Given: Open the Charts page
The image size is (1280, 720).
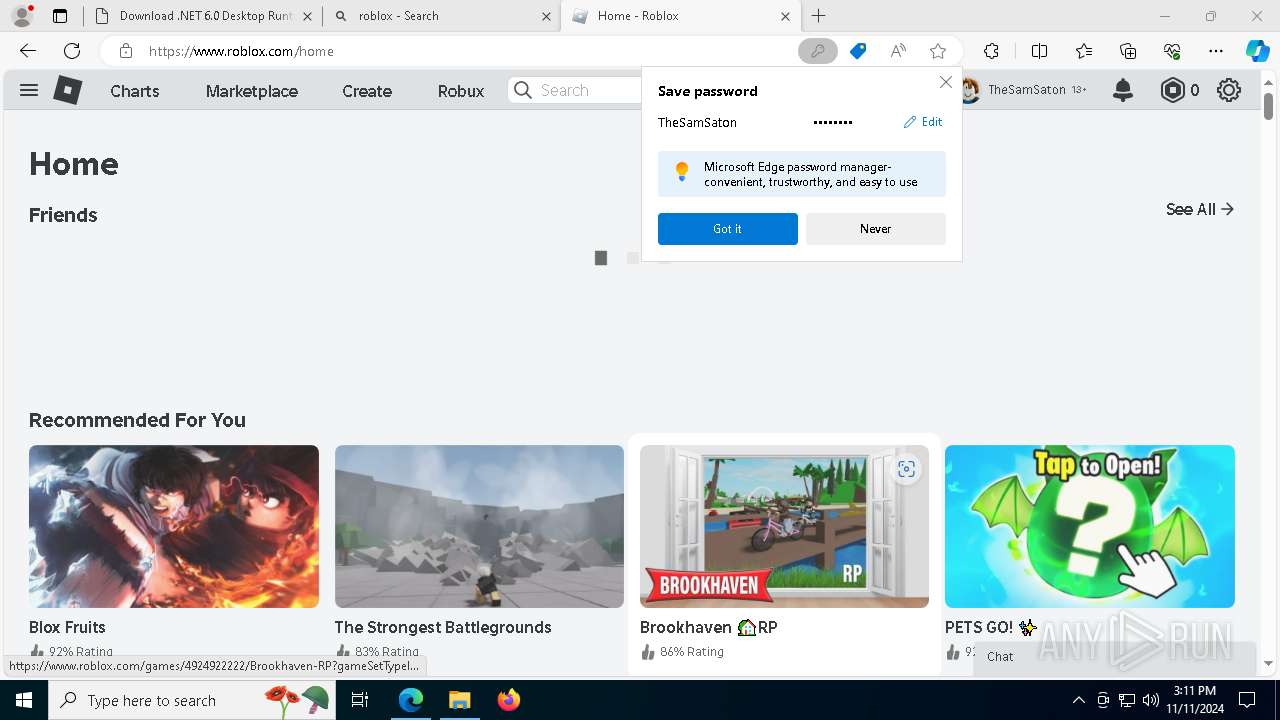Looking at the screenshot, I should click(x=135, y=91).
